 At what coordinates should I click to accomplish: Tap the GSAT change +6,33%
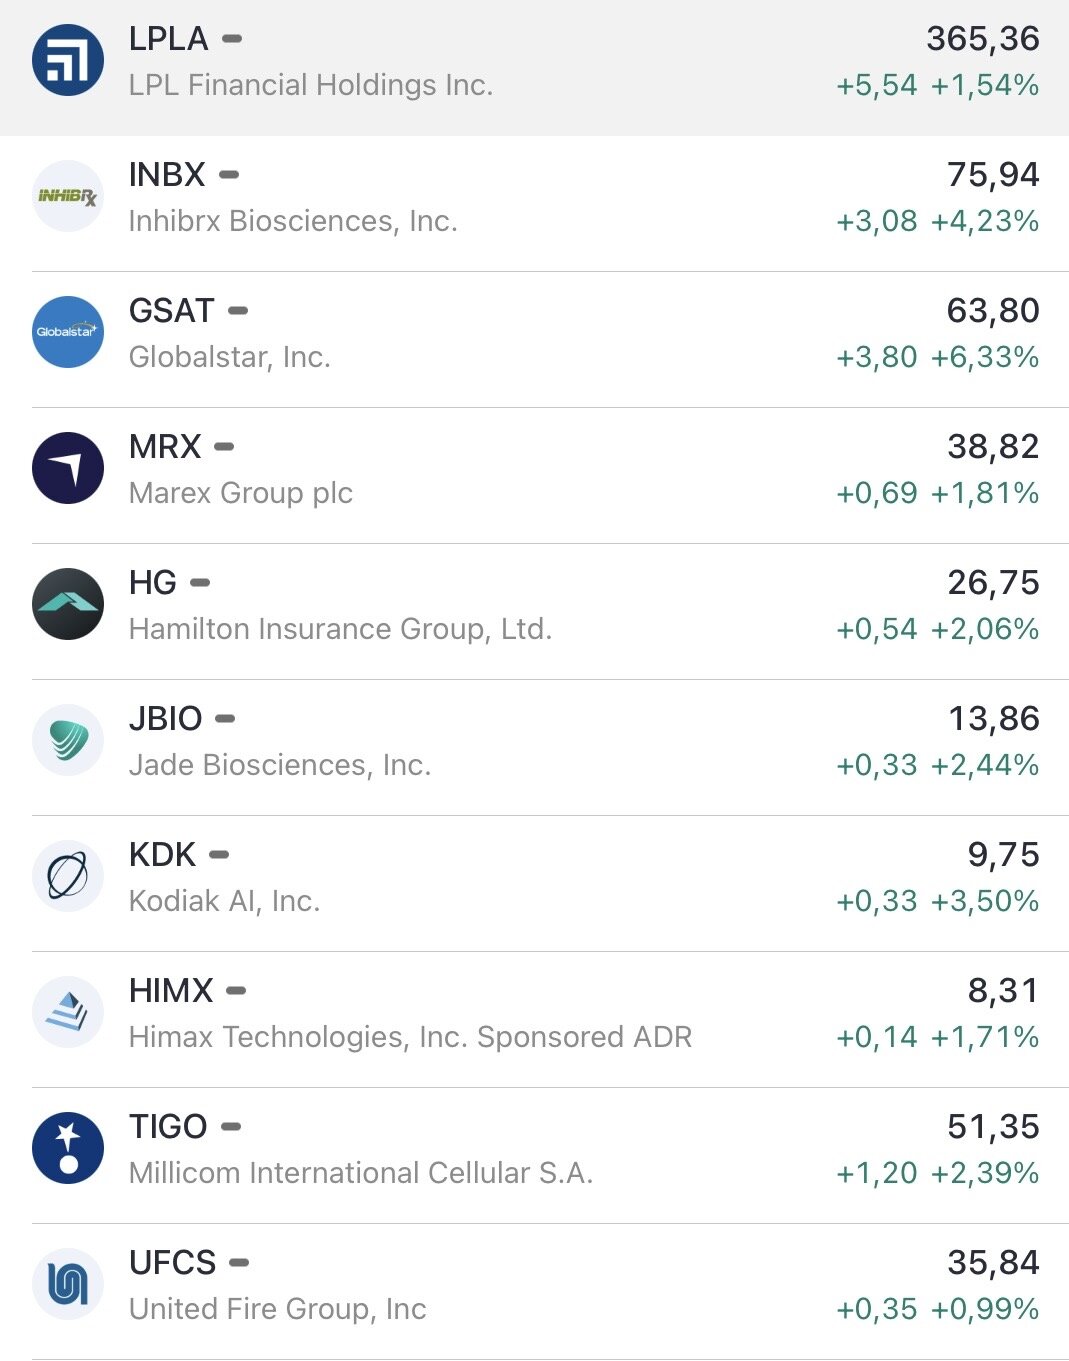pos(985,357)
